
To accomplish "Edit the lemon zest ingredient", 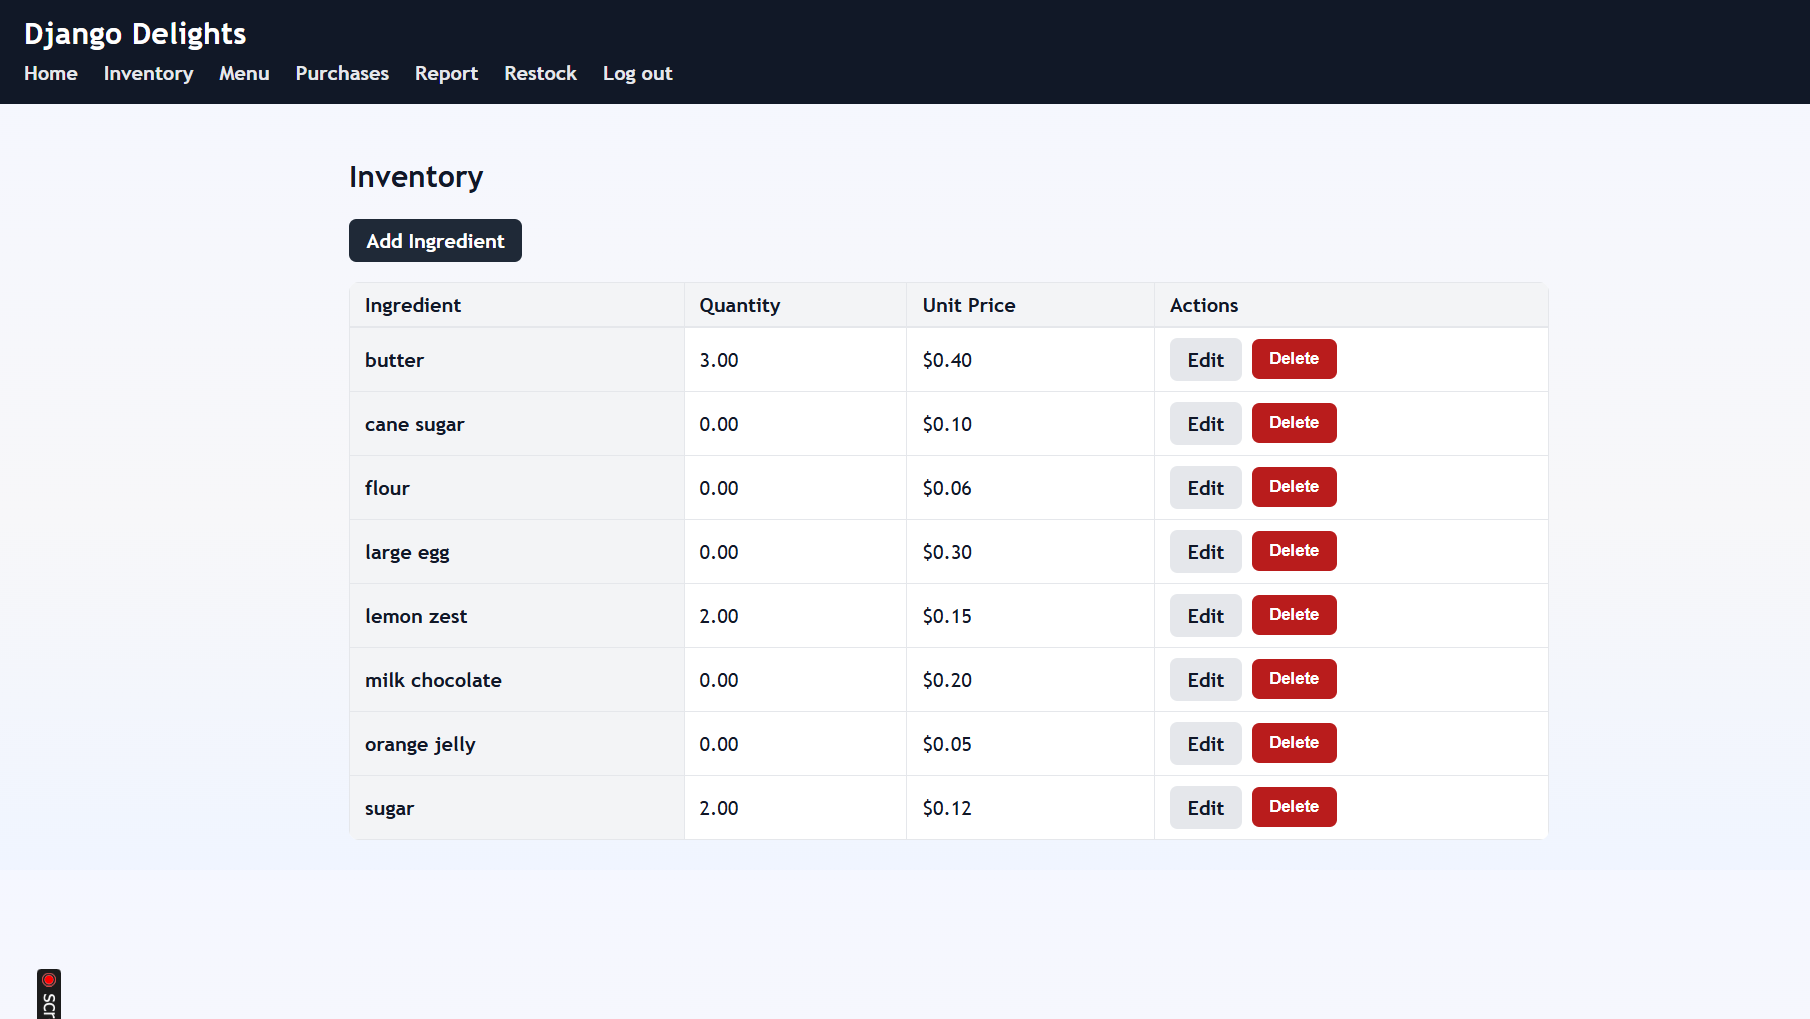I will point(1205,616).
